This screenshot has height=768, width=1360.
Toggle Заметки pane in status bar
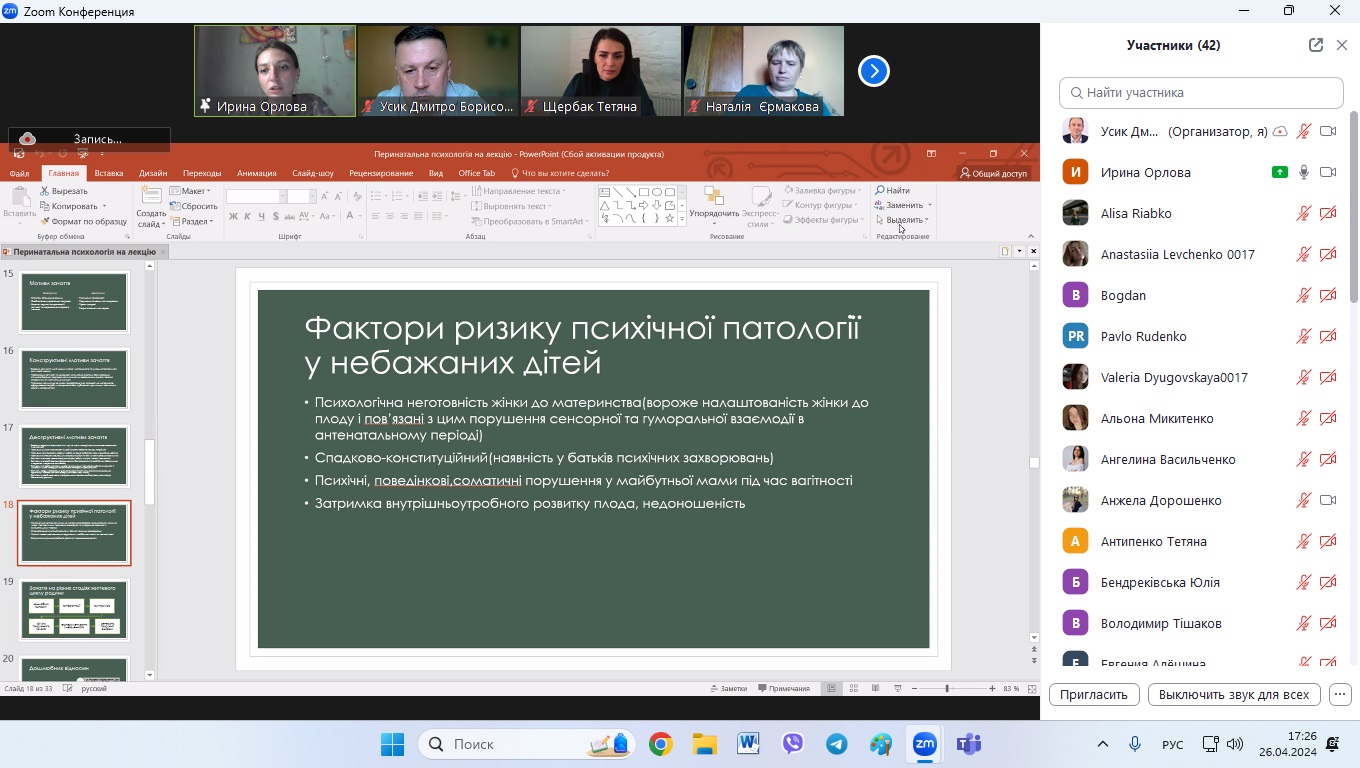tap(728, 688)
